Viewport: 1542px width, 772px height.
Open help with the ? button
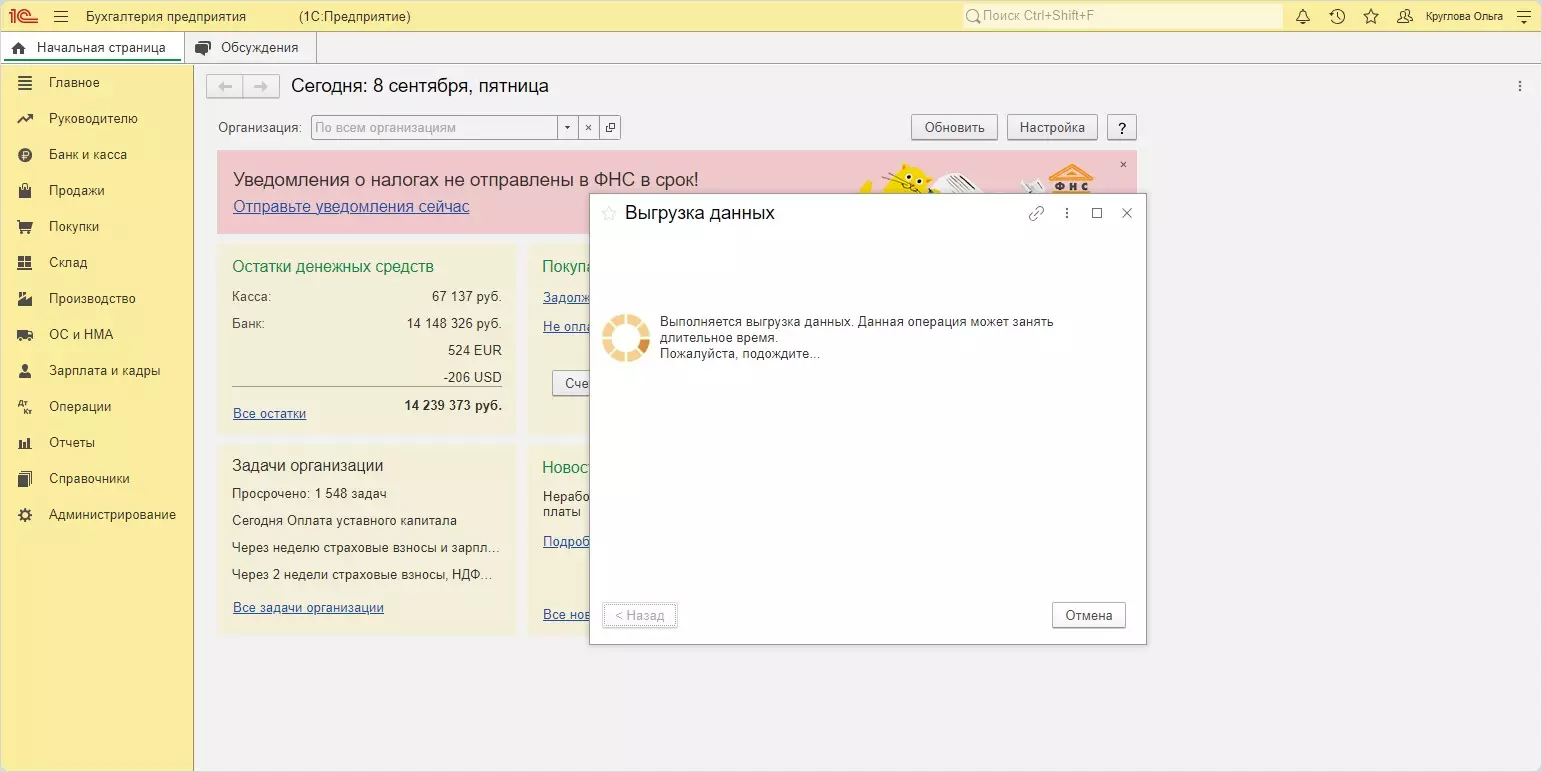(1122, 128)
